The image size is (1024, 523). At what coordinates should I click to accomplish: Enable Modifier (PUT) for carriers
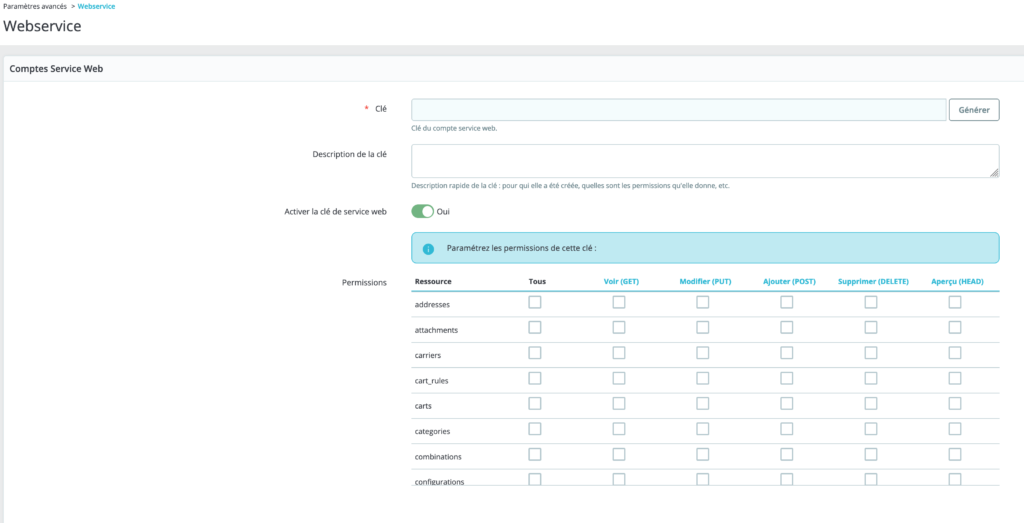coord(703,353)
